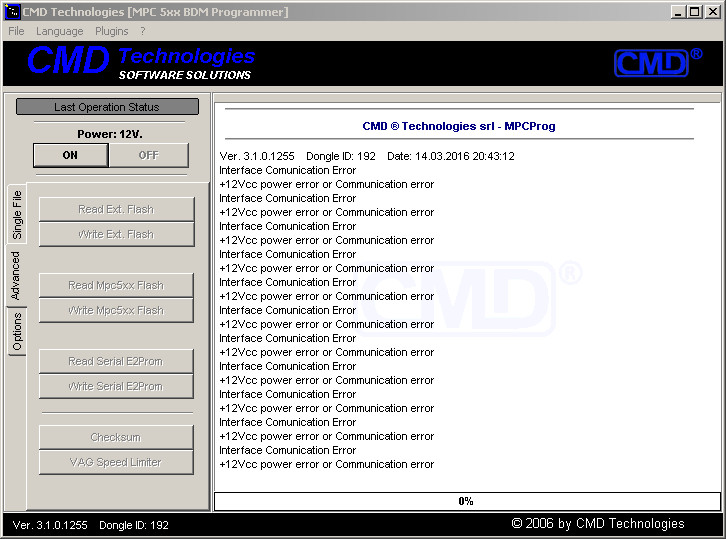Image resolution: width=726 pixels, height=539 pixels.
Task: Click '© 2006 by CMD Technologies' footer text
Action: pyautogui.click(x=598, y=523)
